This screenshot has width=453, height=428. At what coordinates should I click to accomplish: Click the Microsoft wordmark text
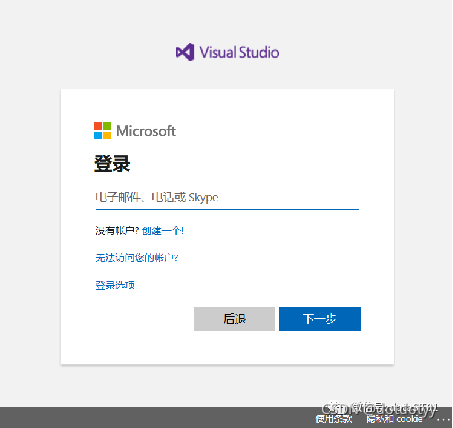click(146, 131)
